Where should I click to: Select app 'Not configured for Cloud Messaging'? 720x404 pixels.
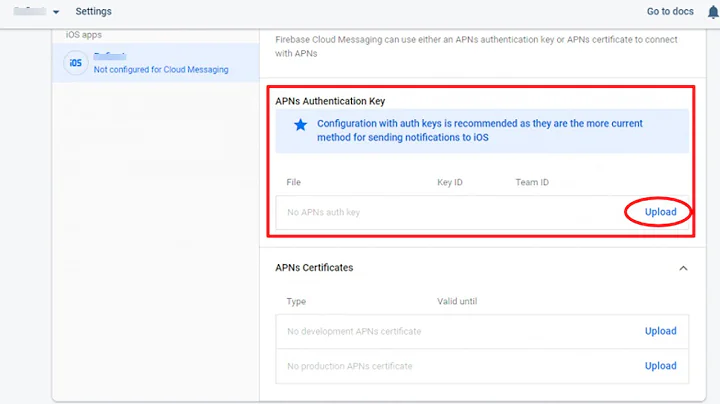156,63
